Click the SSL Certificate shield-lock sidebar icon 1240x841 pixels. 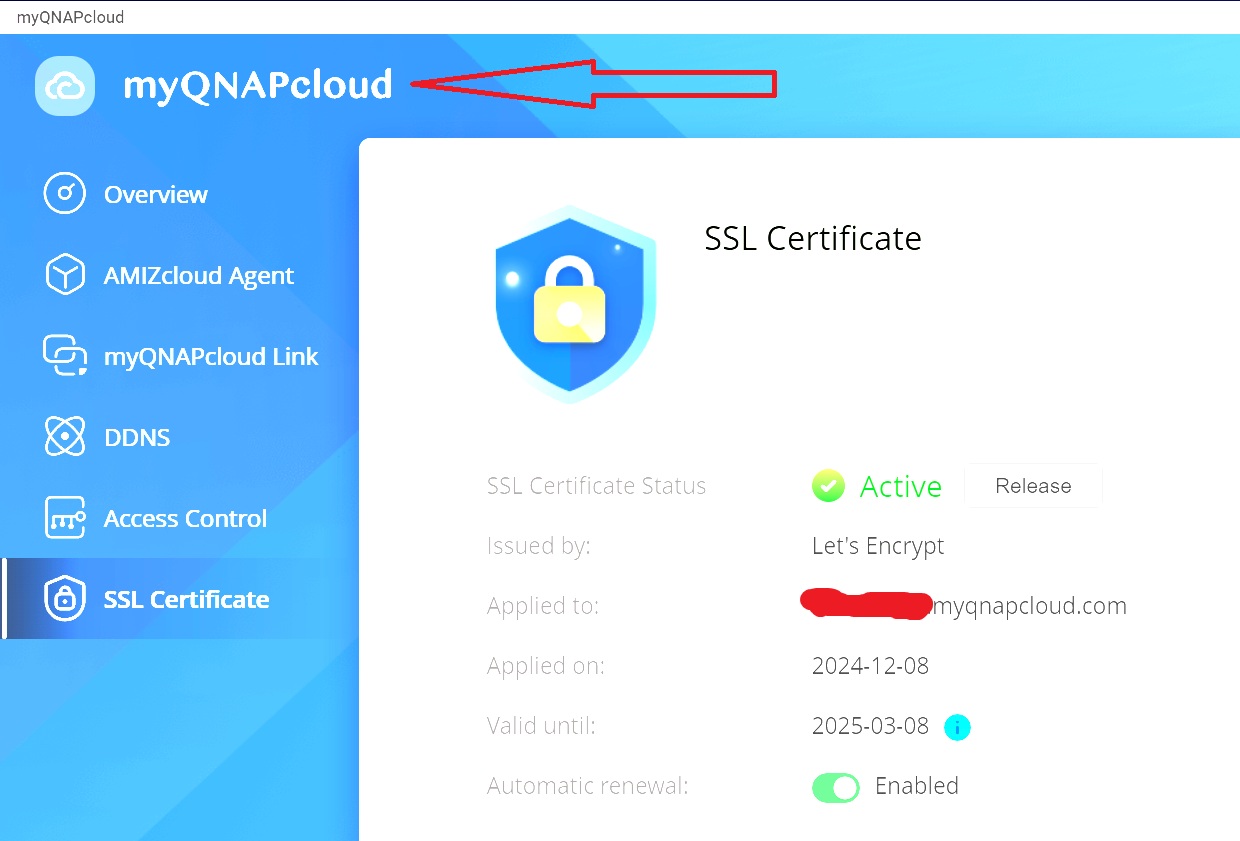tap(65, 599)
